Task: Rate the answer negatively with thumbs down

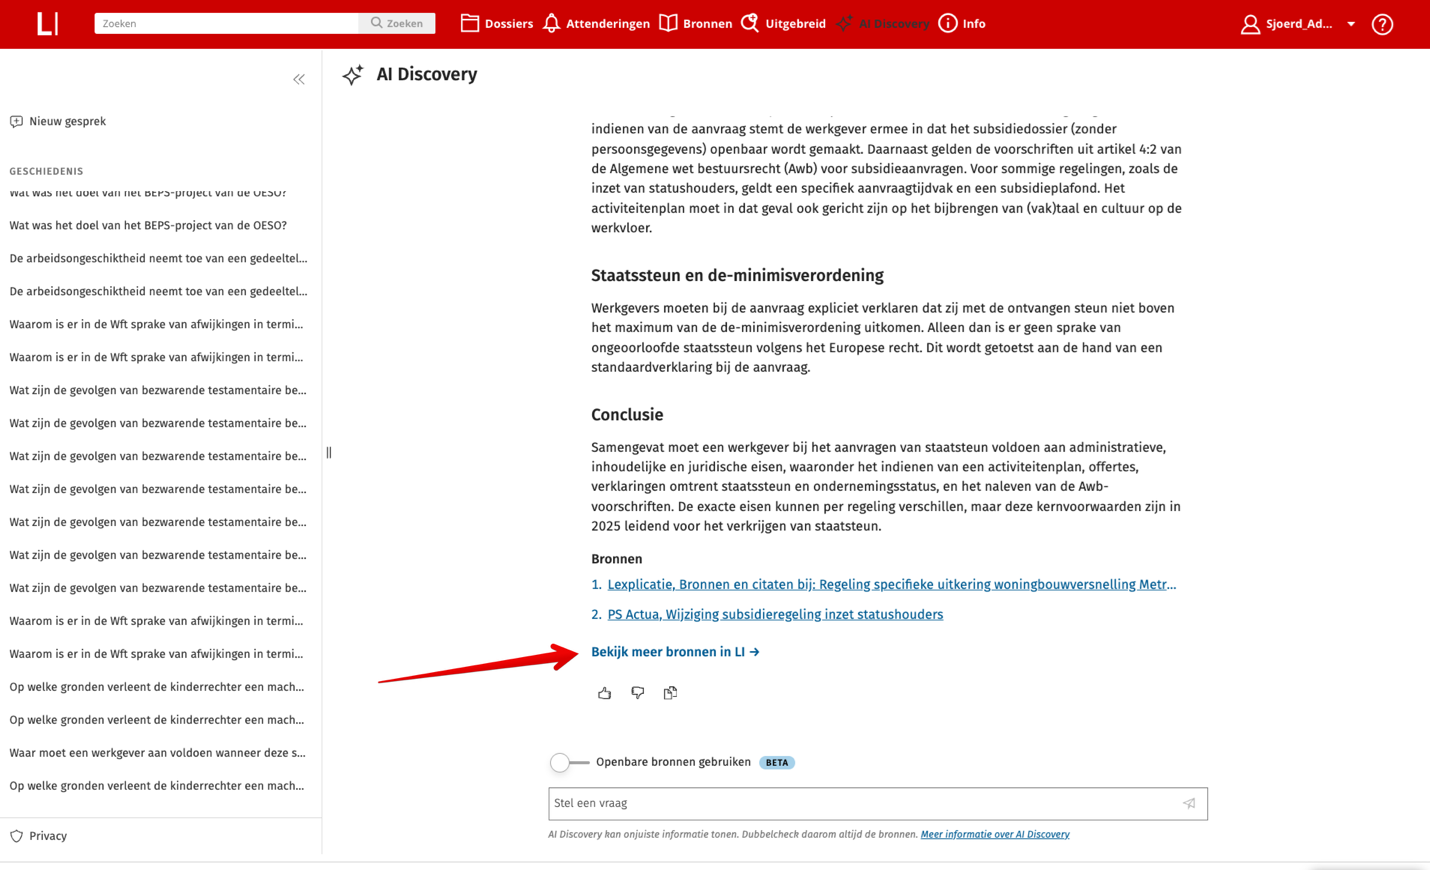Action: point(637,692)
